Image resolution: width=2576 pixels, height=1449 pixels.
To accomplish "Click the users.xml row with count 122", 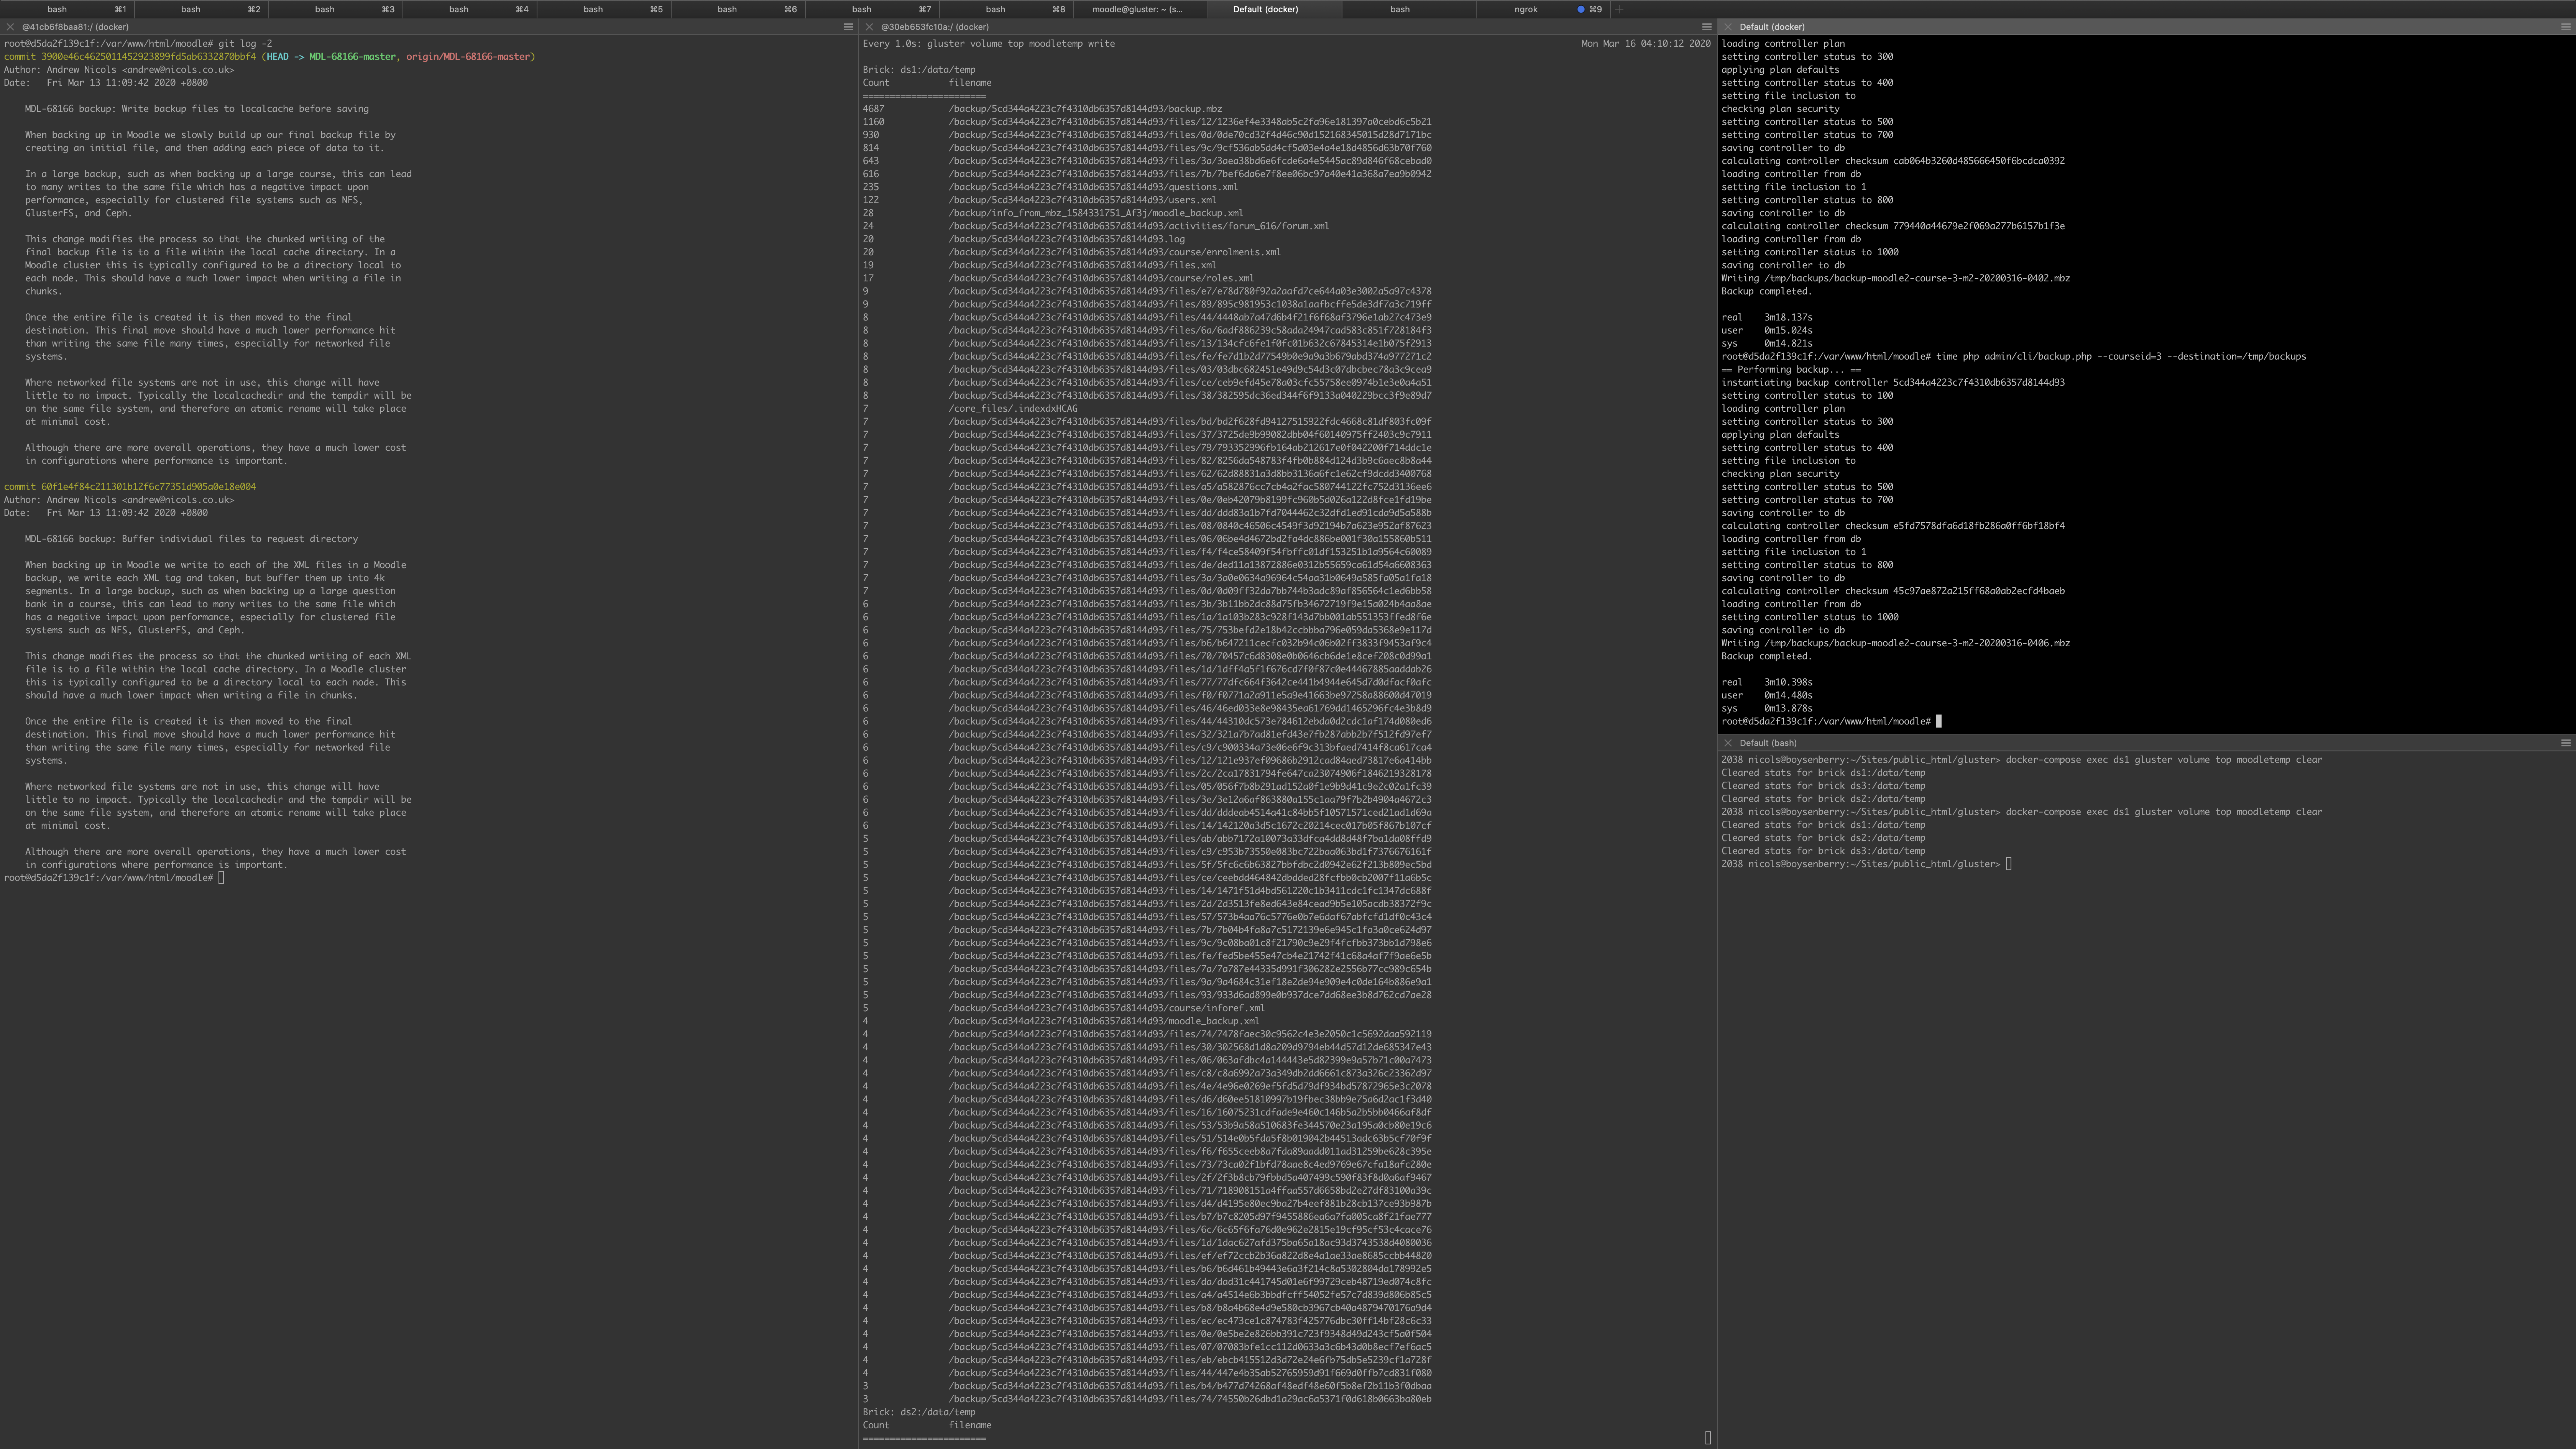I will pyautogui.click(x=1040, y=200).
